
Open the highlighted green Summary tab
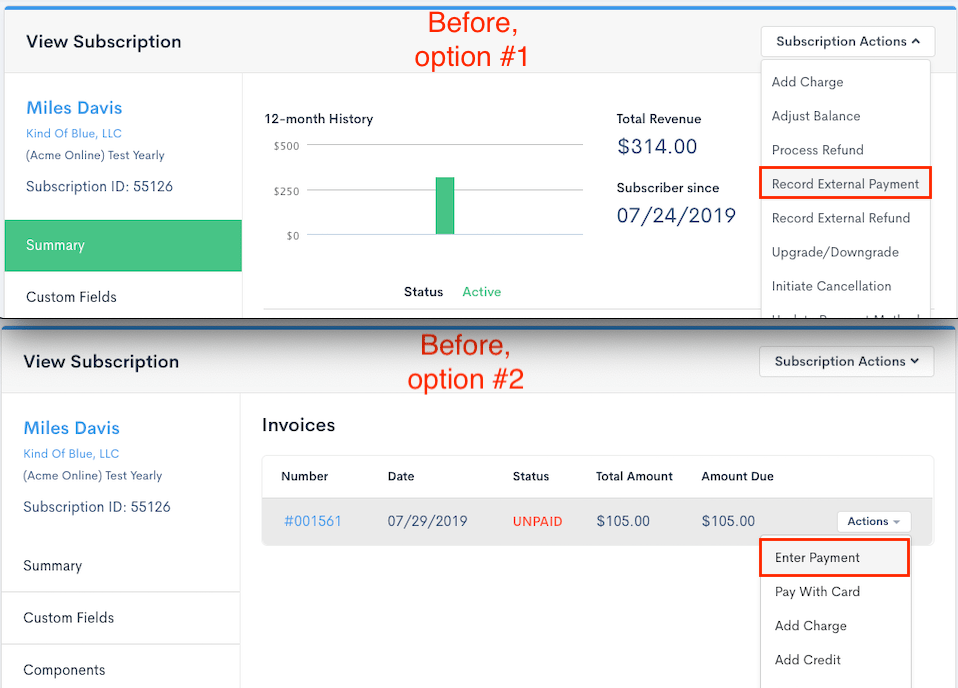pos(122,245)
